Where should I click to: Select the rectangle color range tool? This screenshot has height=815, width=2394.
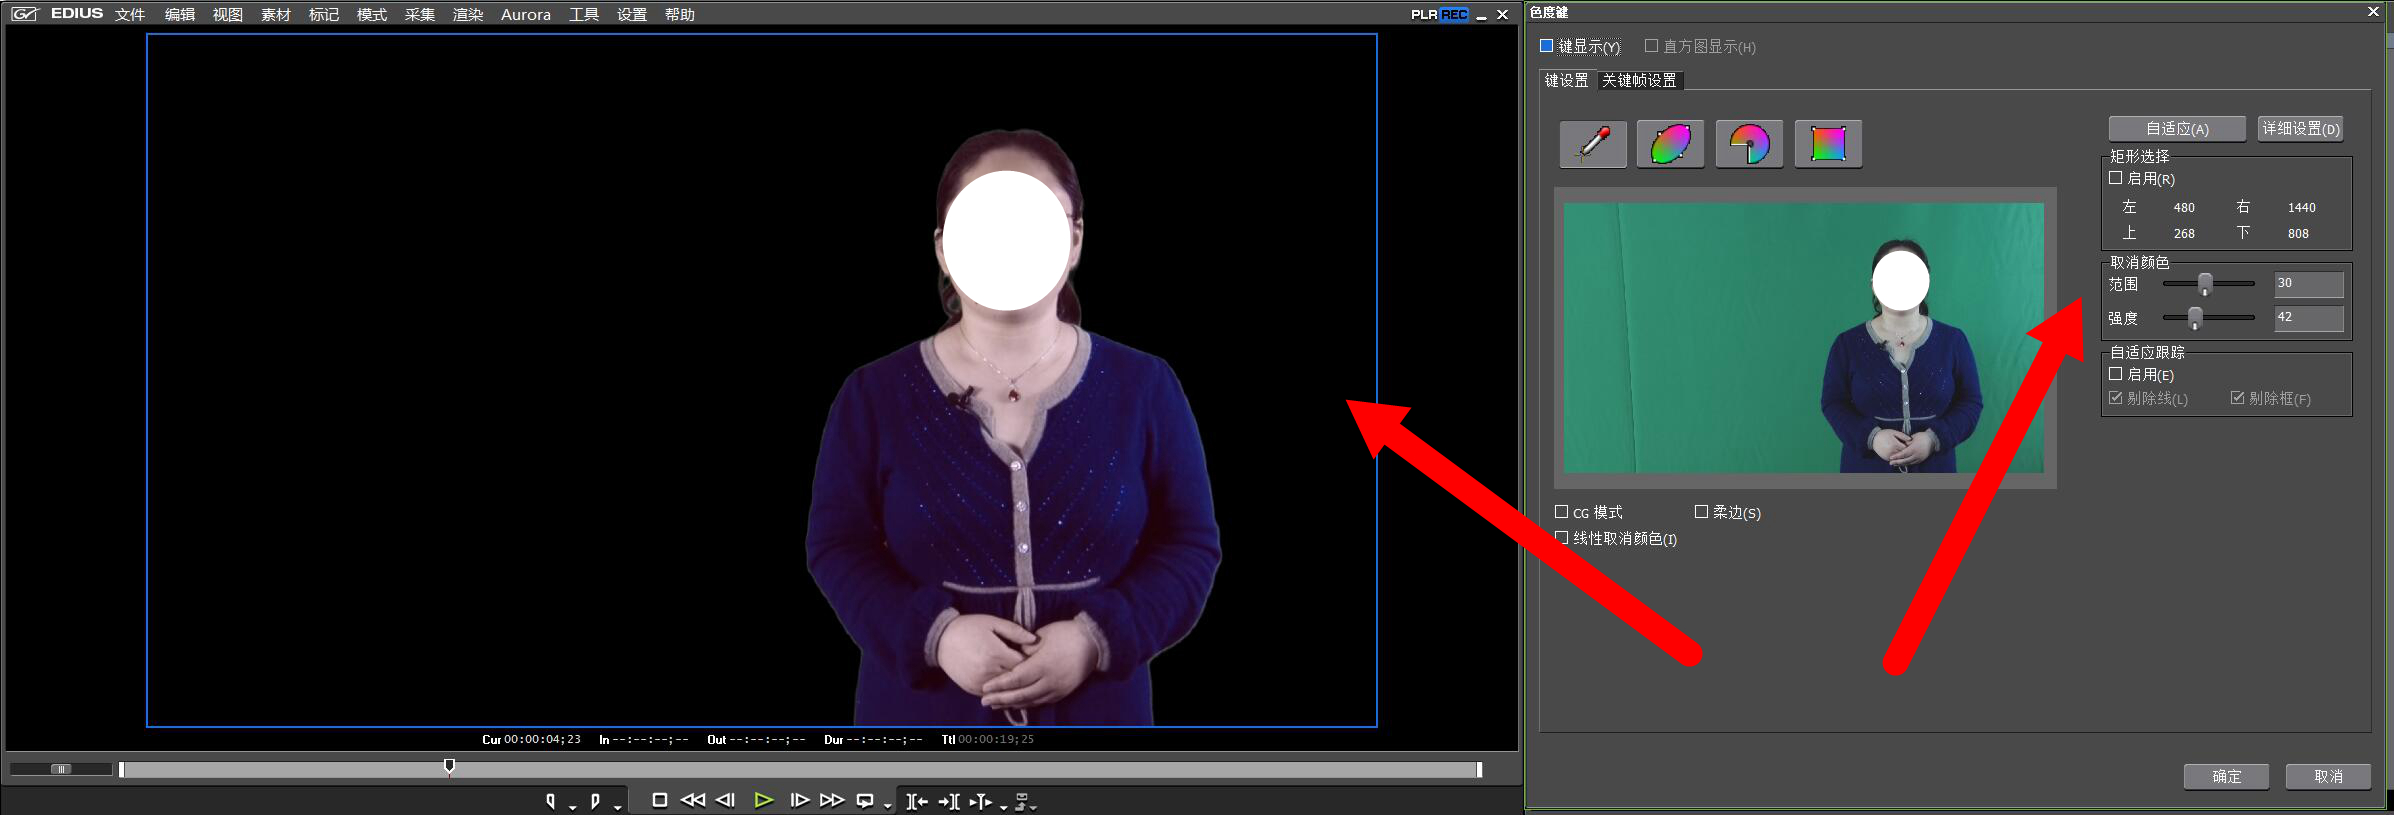click(1828, 144)
